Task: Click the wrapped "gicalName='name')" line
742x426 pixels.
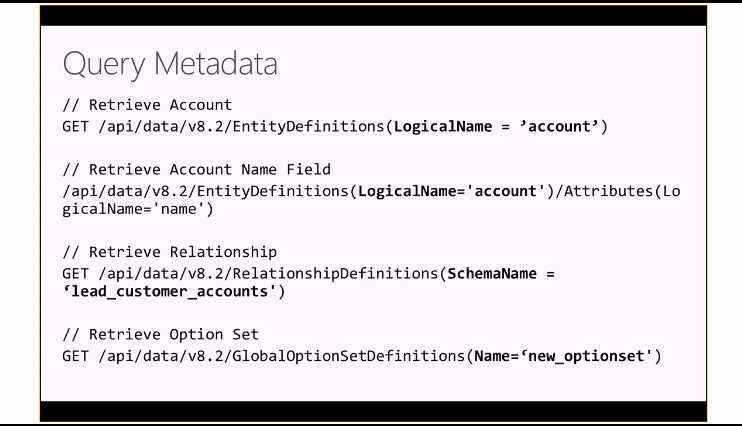Action: pos(138,209)
